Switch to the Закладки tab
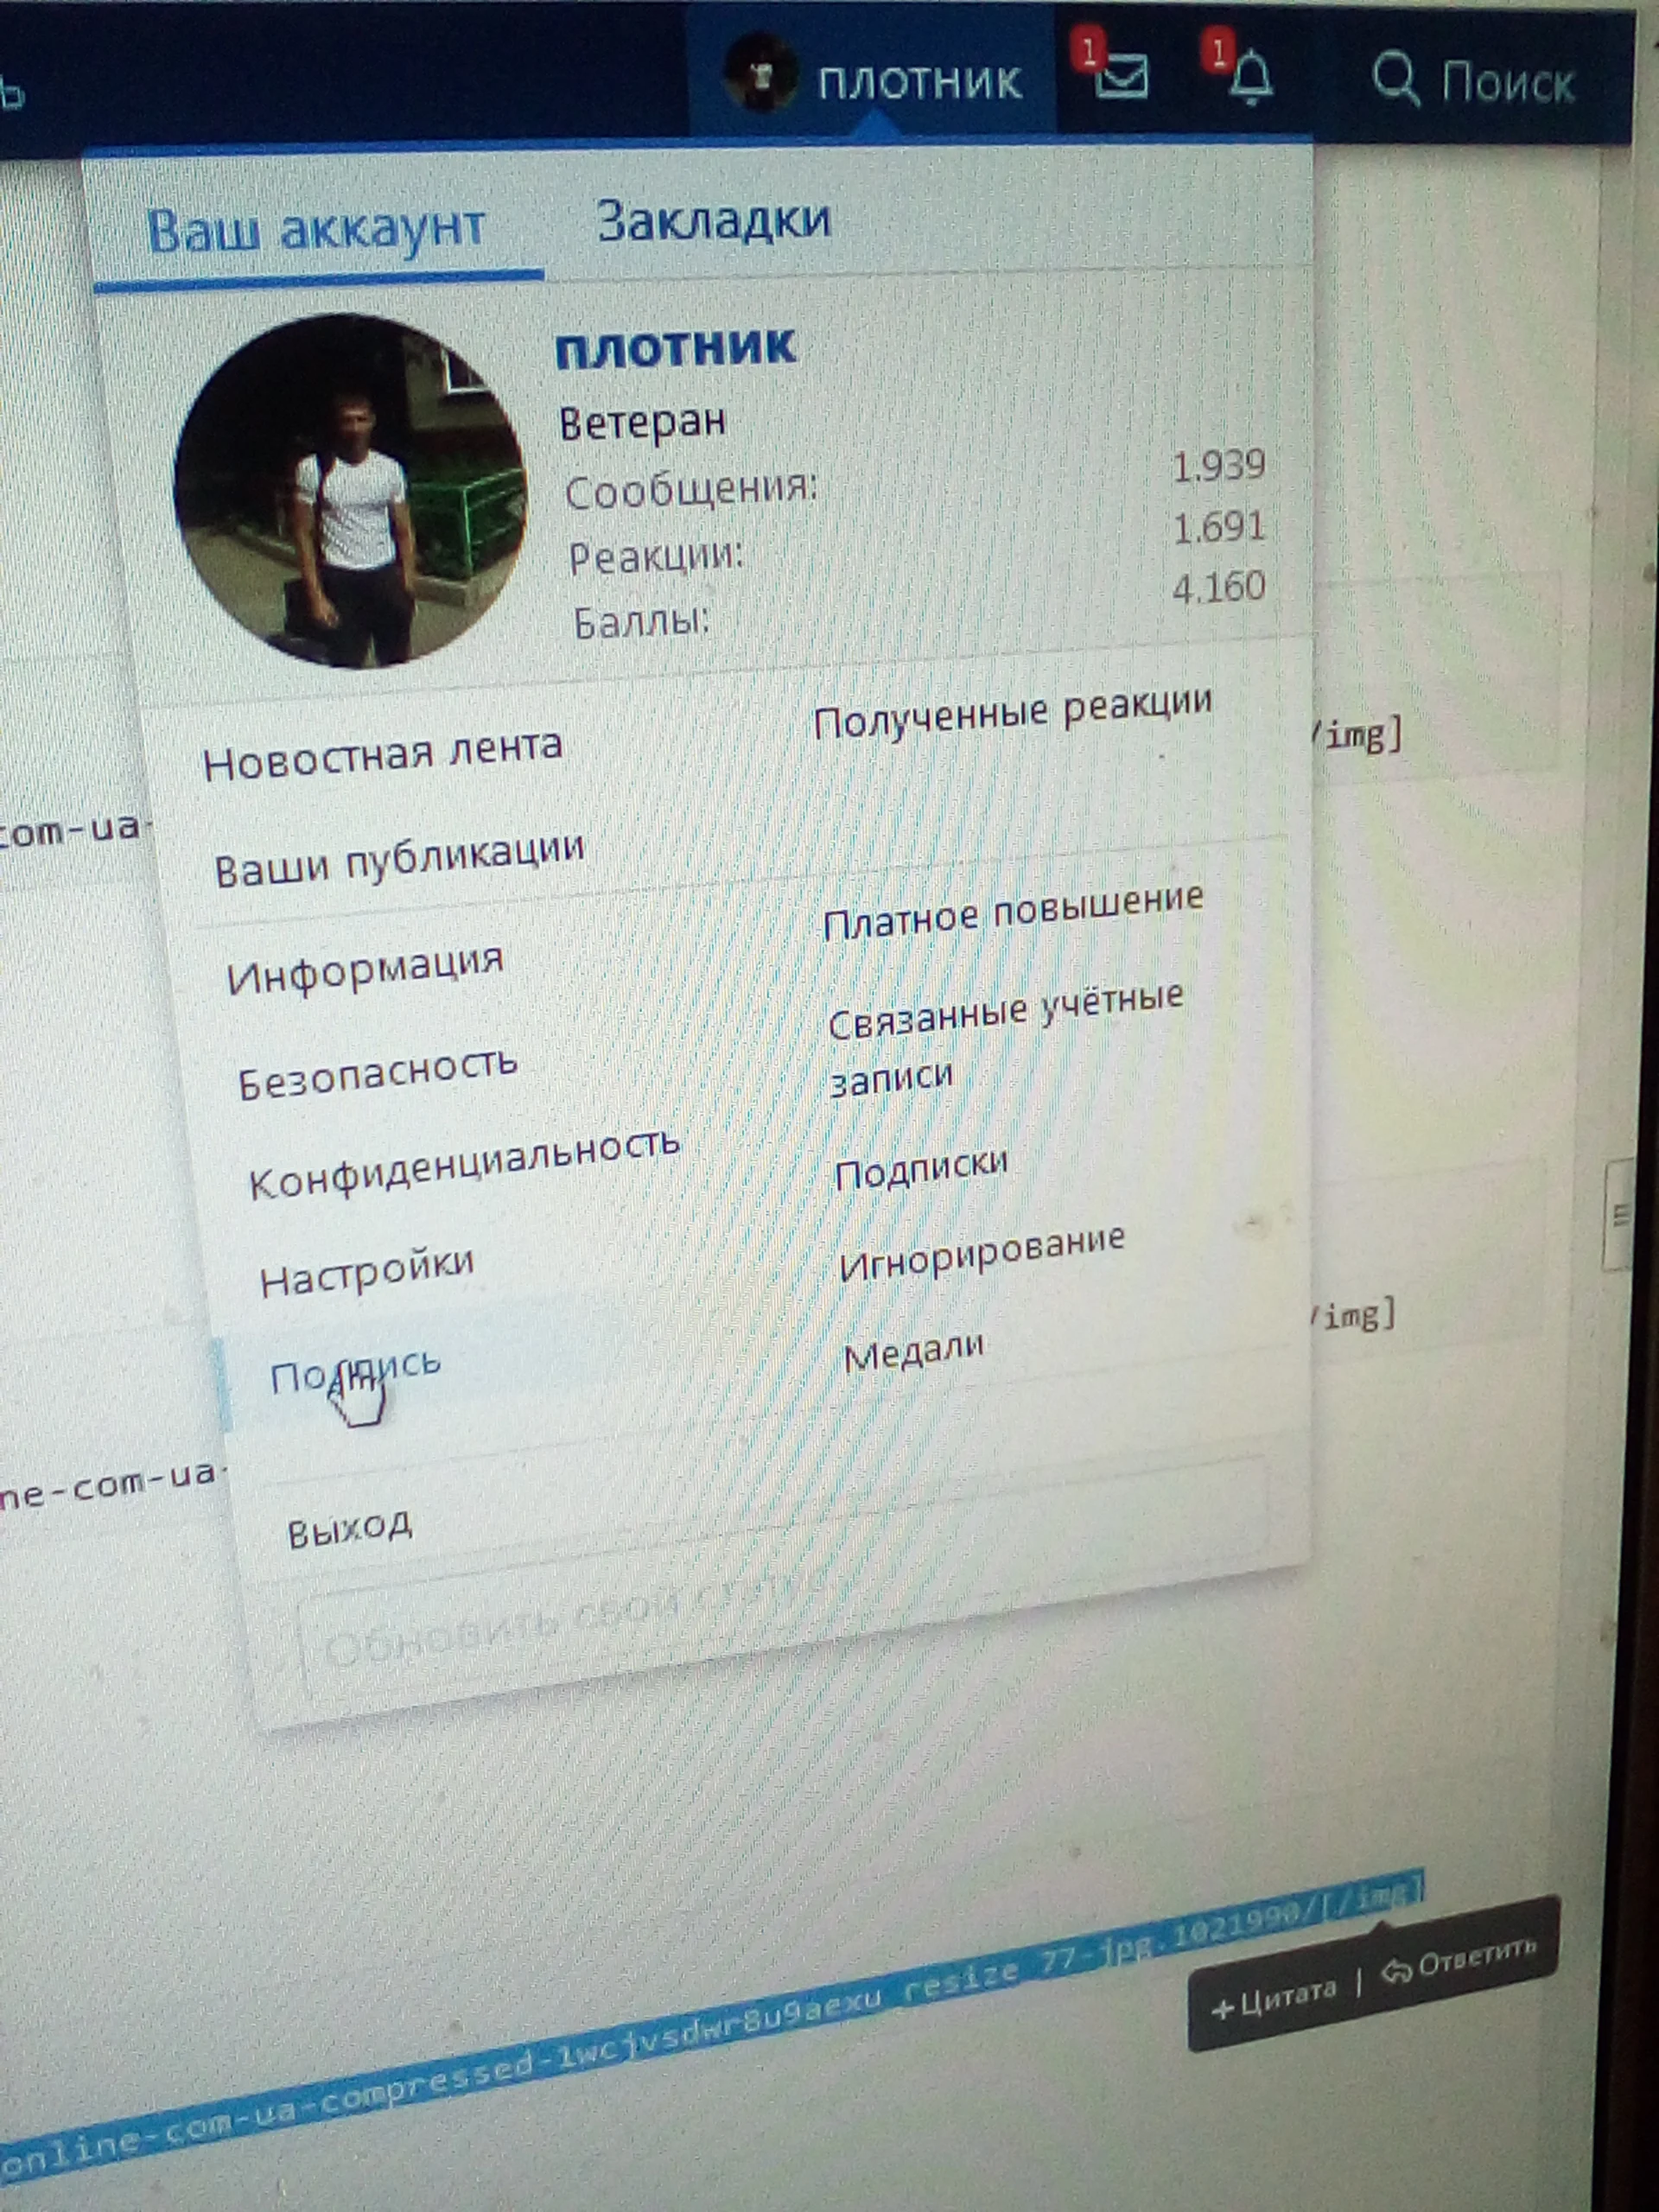Screen dimensions: 1659x2212 (713, 220)
